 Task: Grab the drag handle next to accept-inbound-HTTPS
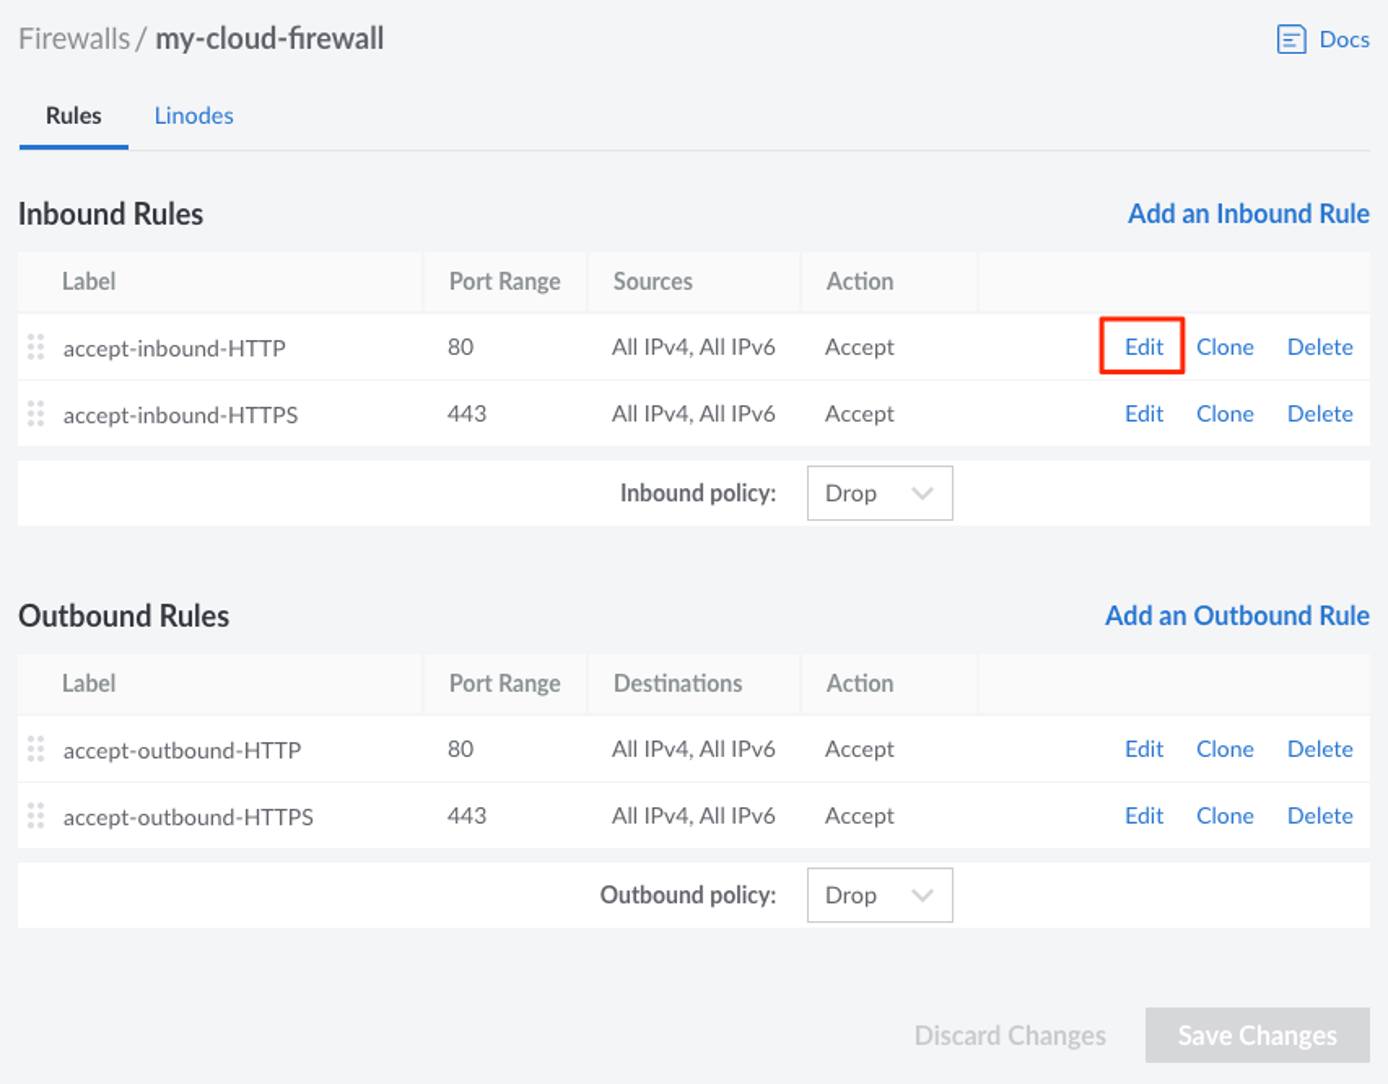36,414
